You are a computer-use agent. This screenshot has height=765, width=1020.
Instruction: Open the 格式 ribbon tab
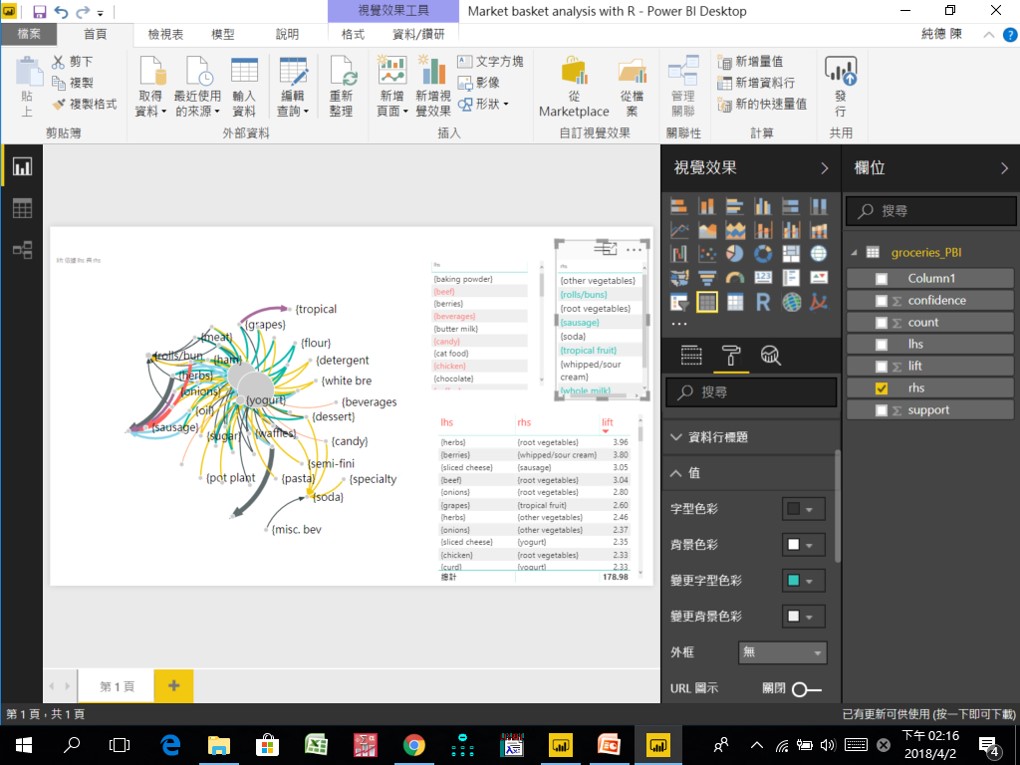[x=353, y=34]
